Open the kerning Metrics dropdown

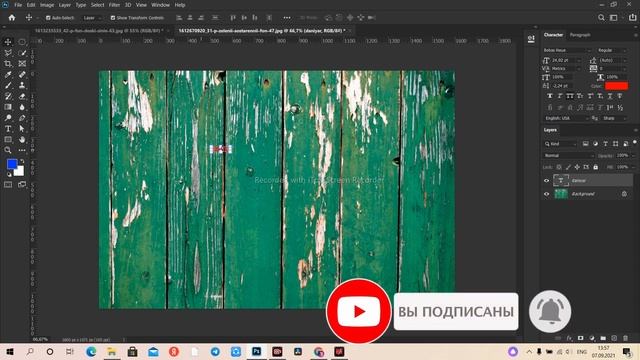point(566,69)
